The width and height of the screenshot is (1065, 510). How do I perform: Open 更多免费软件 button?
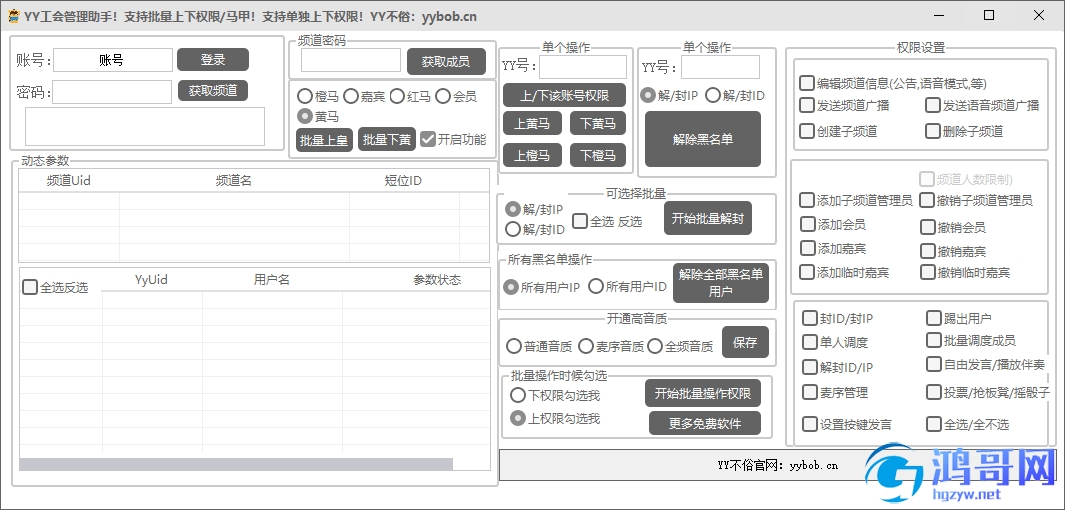click(x=705, y=423)
